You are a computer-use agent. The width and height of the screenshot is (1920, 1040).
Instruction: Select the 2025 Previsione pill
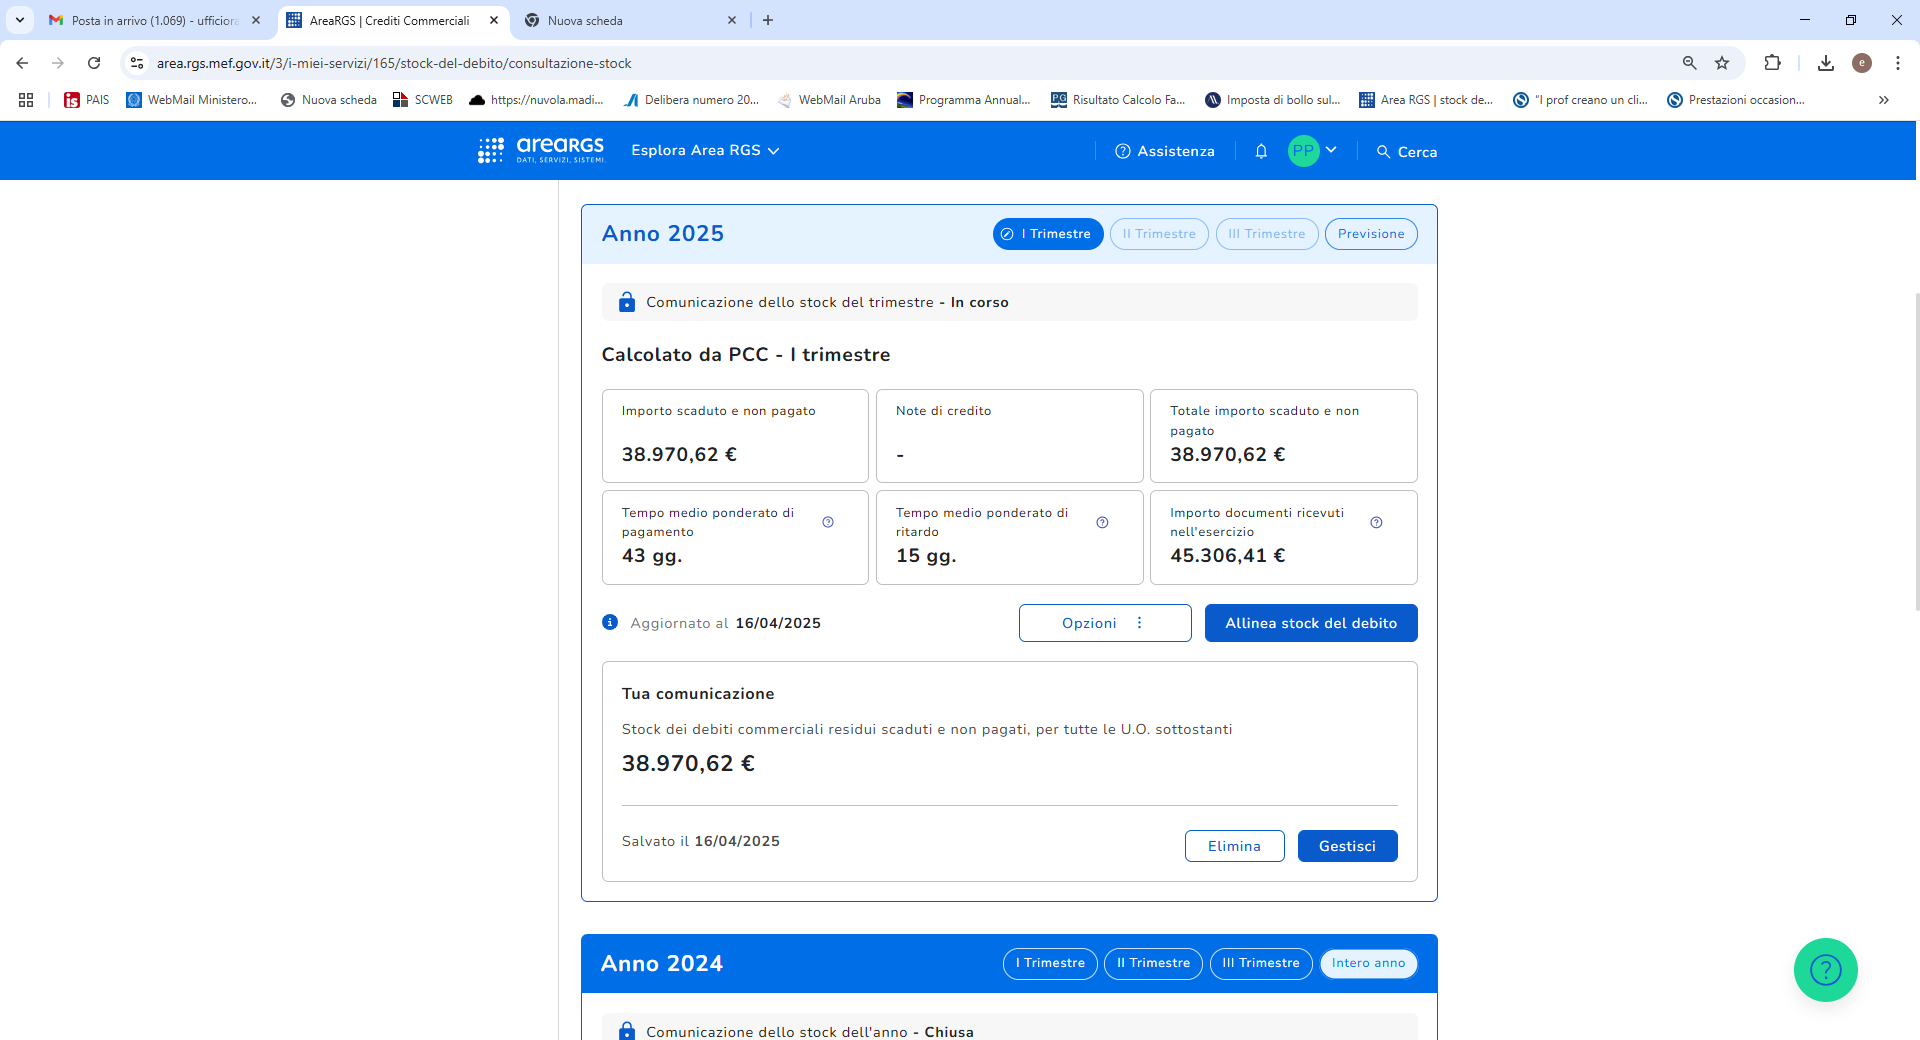[x=1371, y=234]
